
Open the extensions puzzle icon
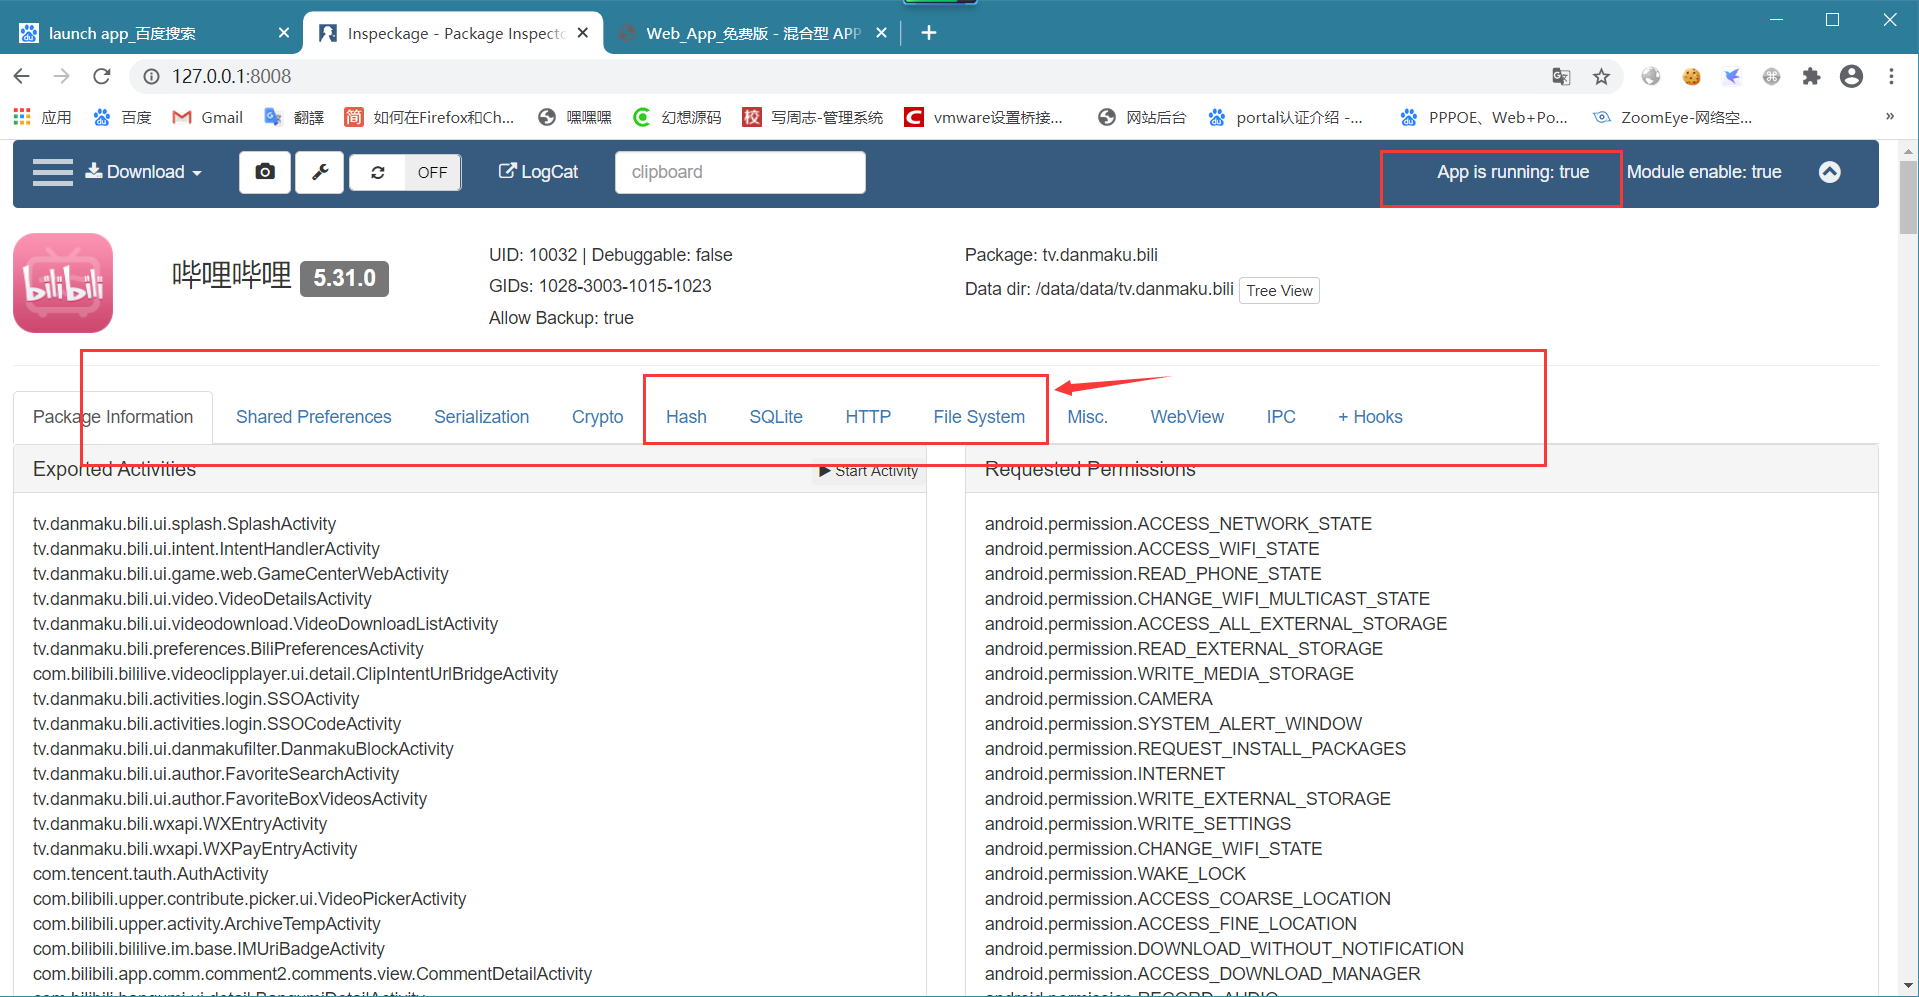pyautogui.click(x=1811, y=76)
